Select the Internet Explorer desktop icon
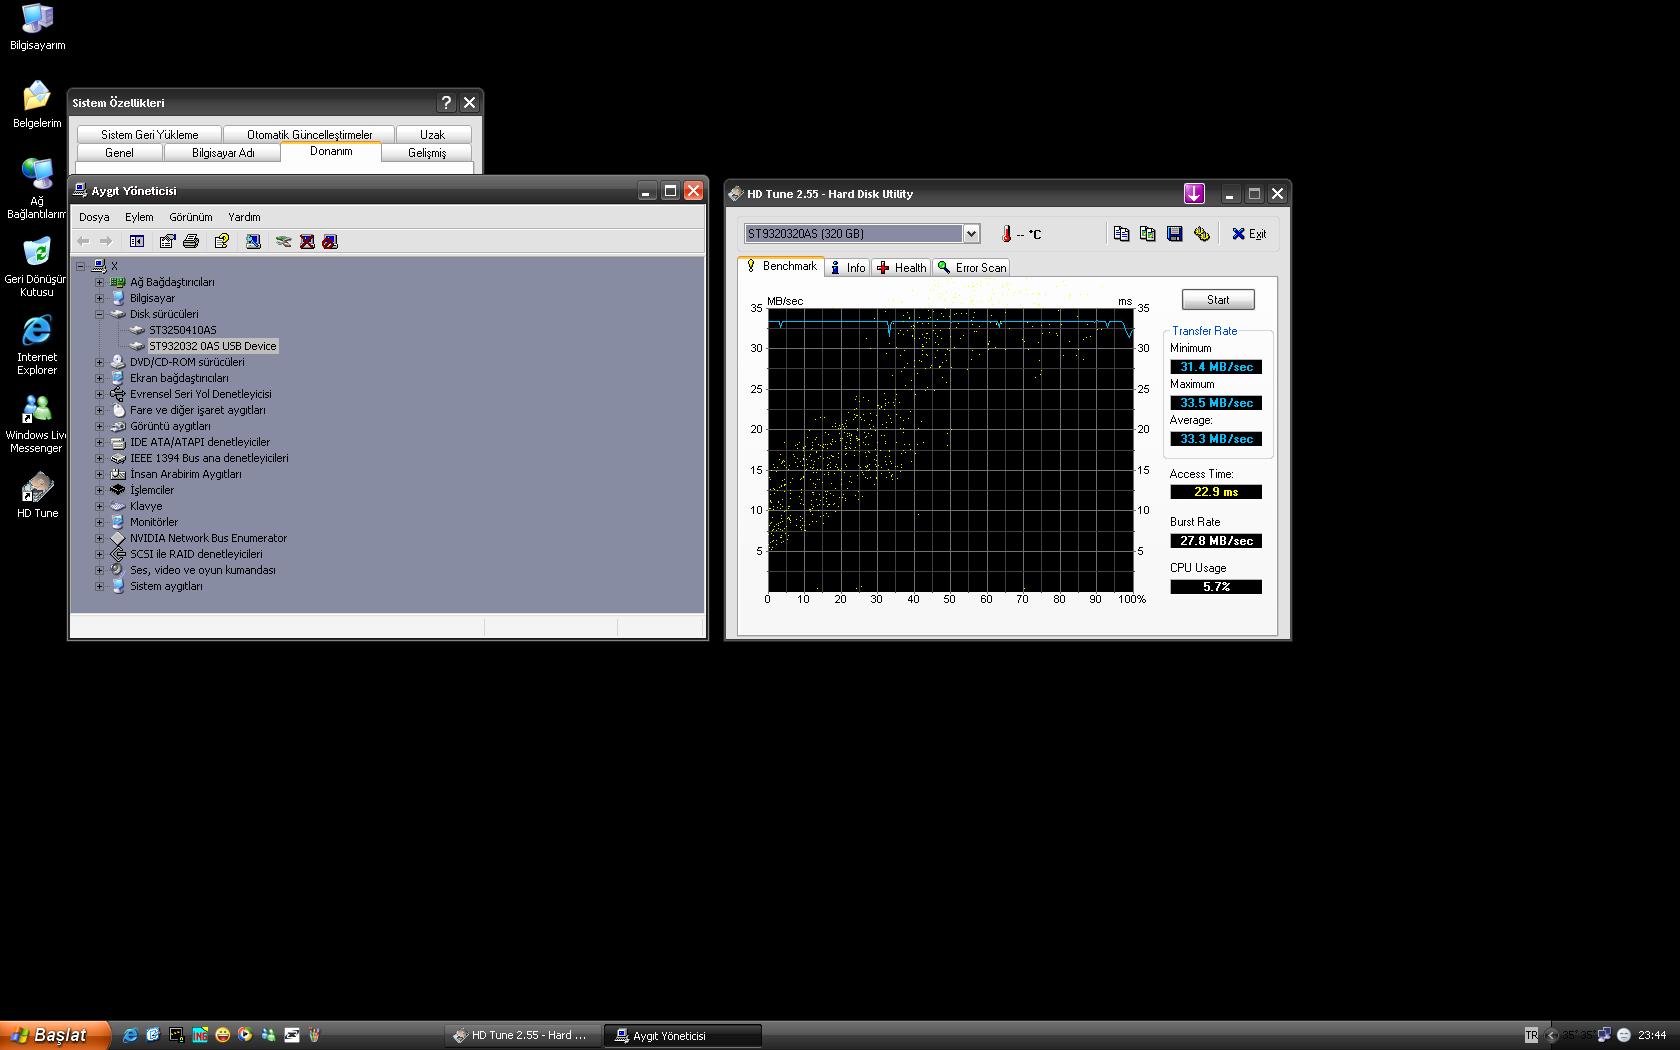The height and width of the screenshot is (1050, 1680). pos(37,345)
